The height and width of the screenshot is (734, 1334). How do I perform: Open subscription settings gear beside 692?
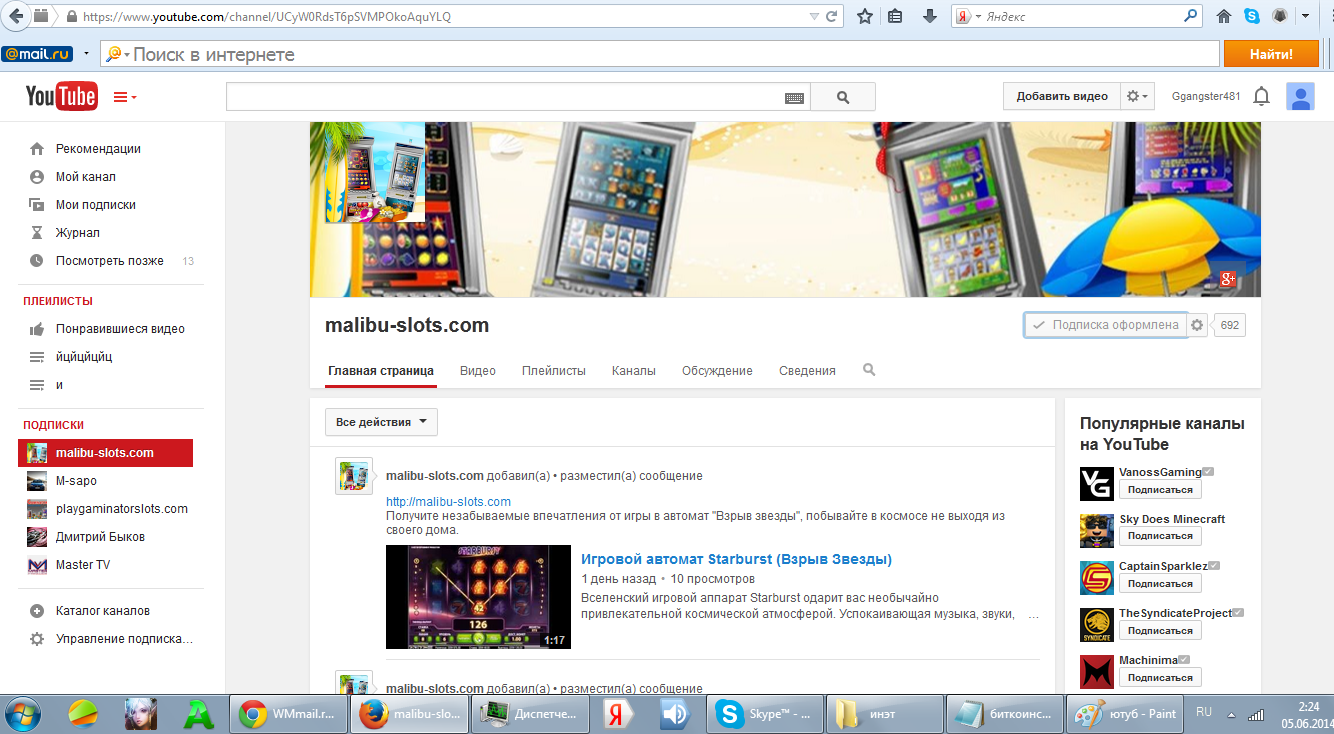pyautogui.click(x=1198, y=325)
